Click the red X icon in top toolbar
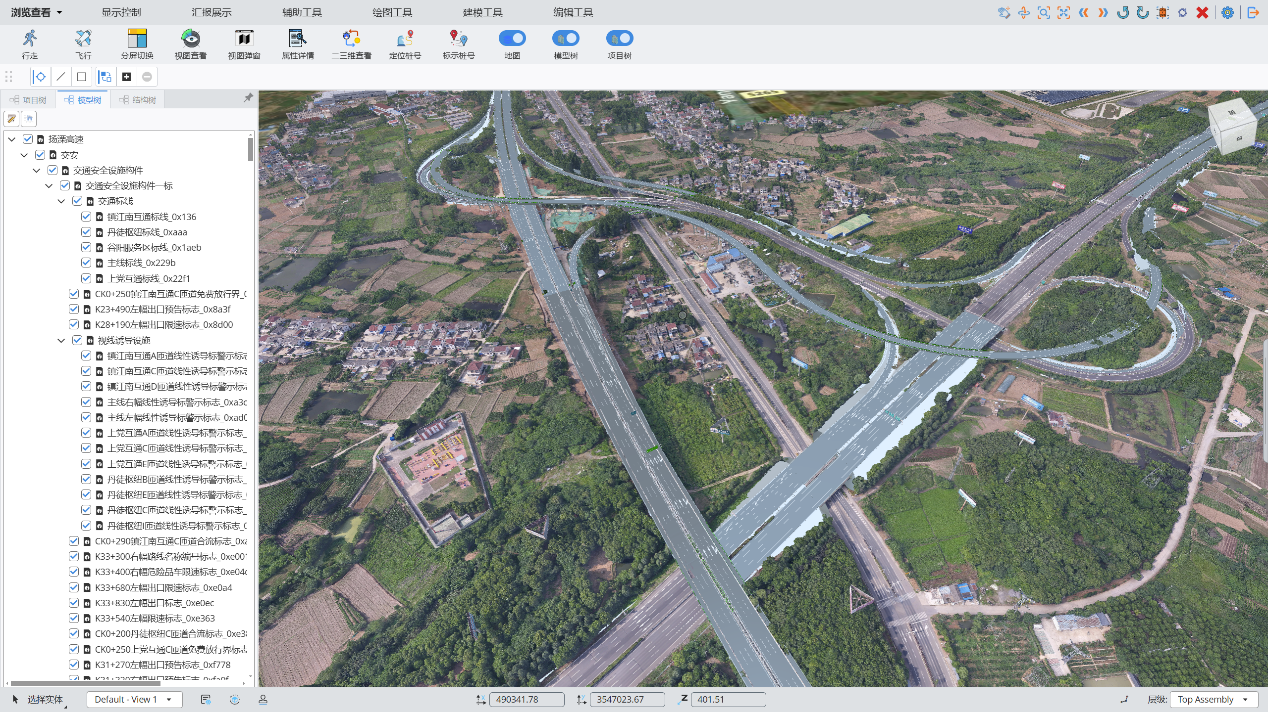 tap(1202, 13)
